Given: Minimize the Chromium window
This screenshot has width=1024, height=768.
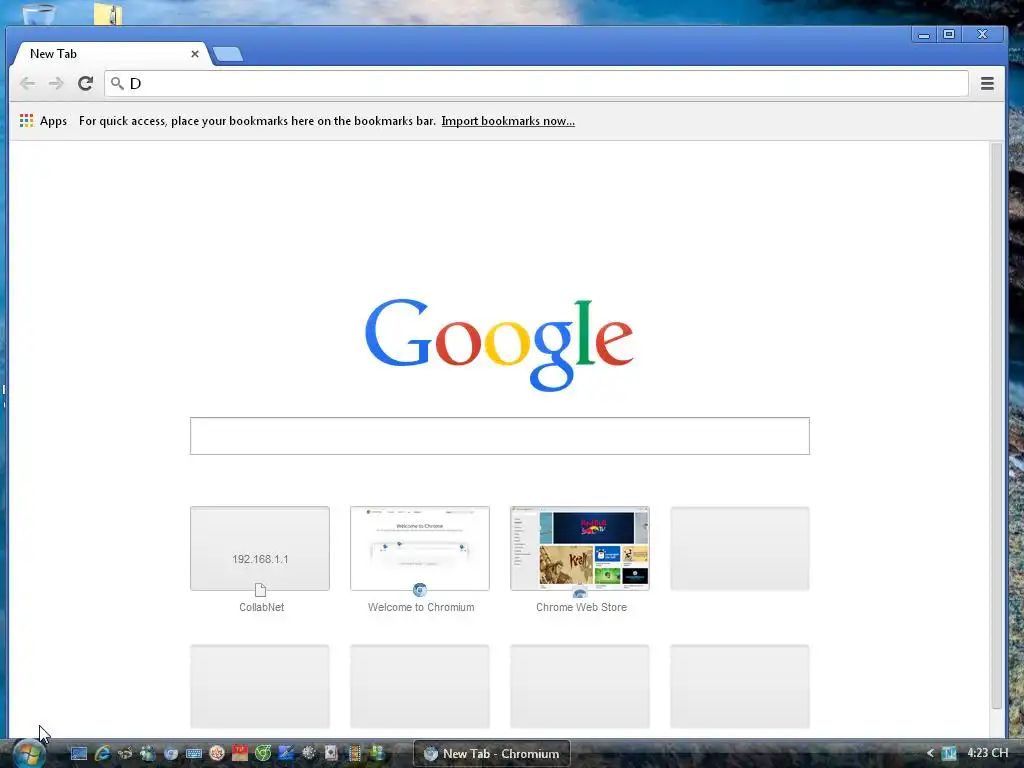Looking at the screenshot, I should pyautogui.click(x=923, y=35).
